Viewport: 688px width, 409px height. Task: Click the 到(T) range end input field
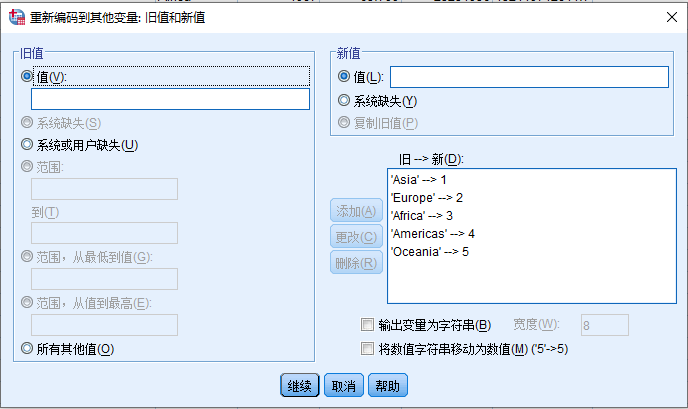pos(104,233)
